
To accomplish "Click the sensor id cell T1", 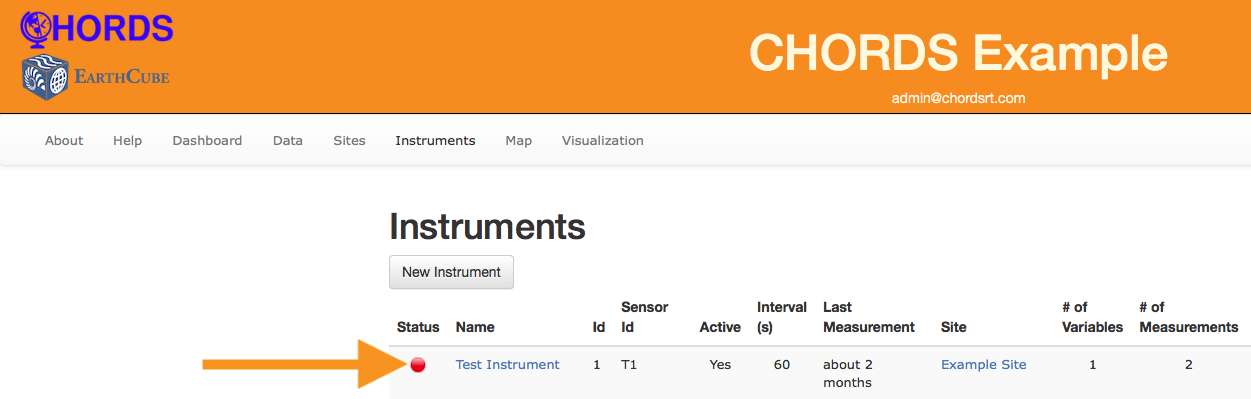I will [629, 365].
